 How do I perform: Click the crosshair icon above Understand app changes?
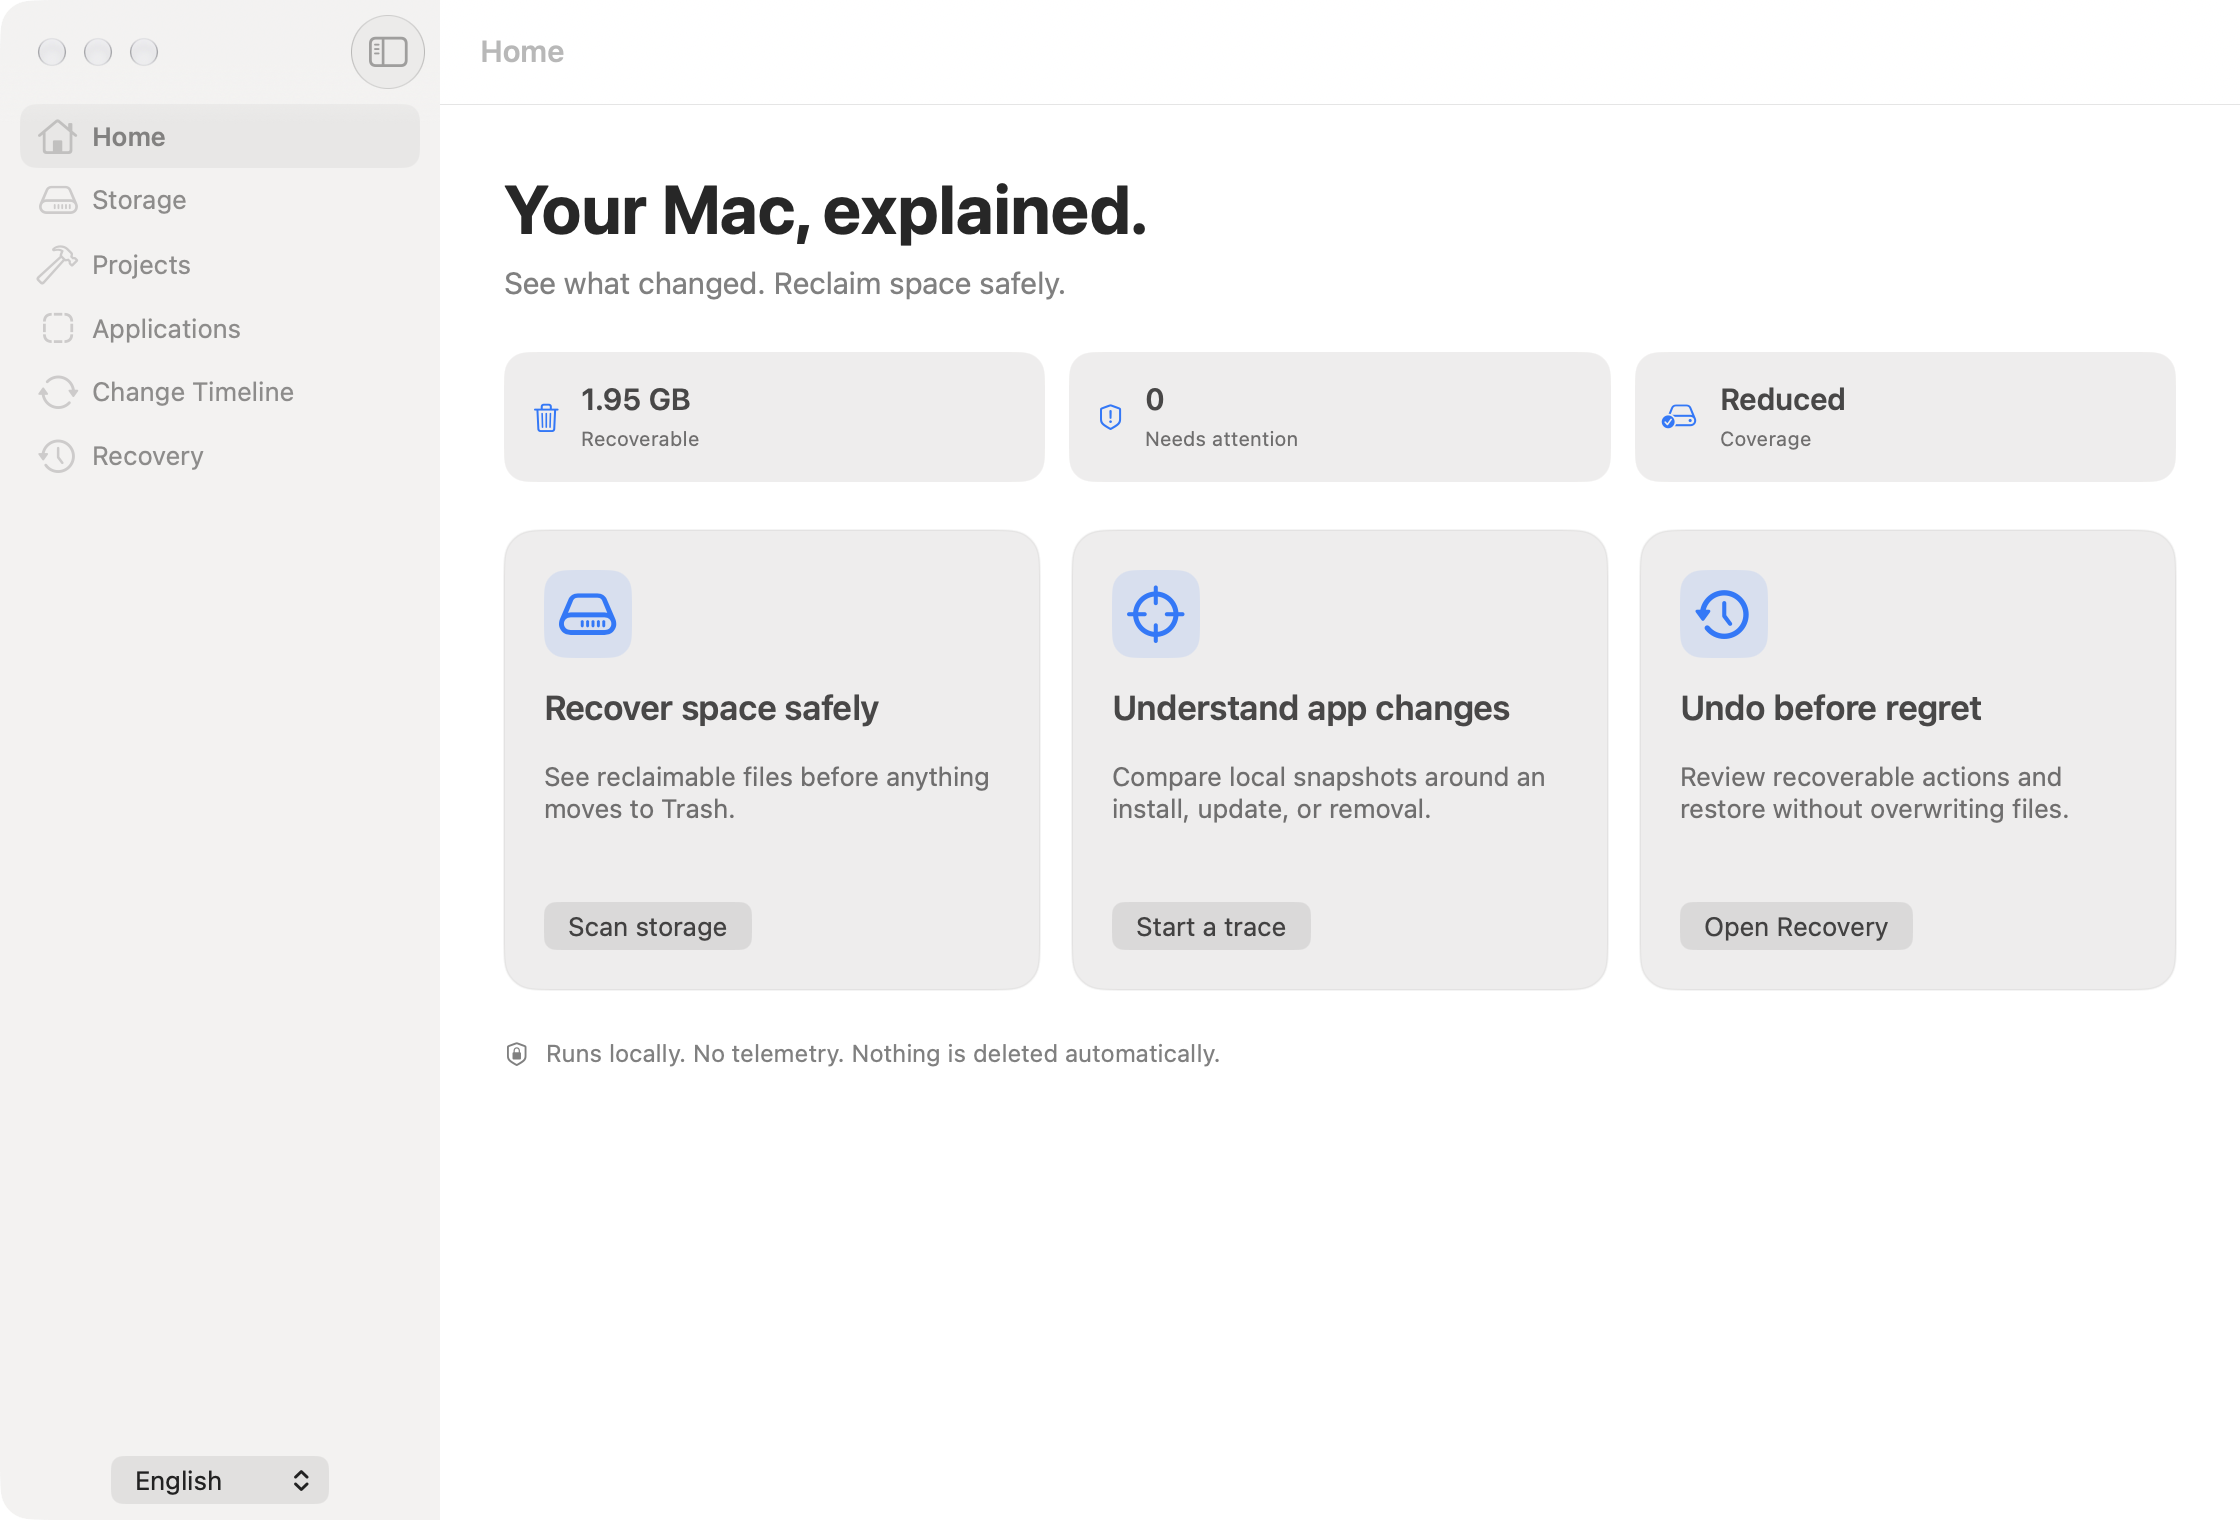tap(1156, 614)
